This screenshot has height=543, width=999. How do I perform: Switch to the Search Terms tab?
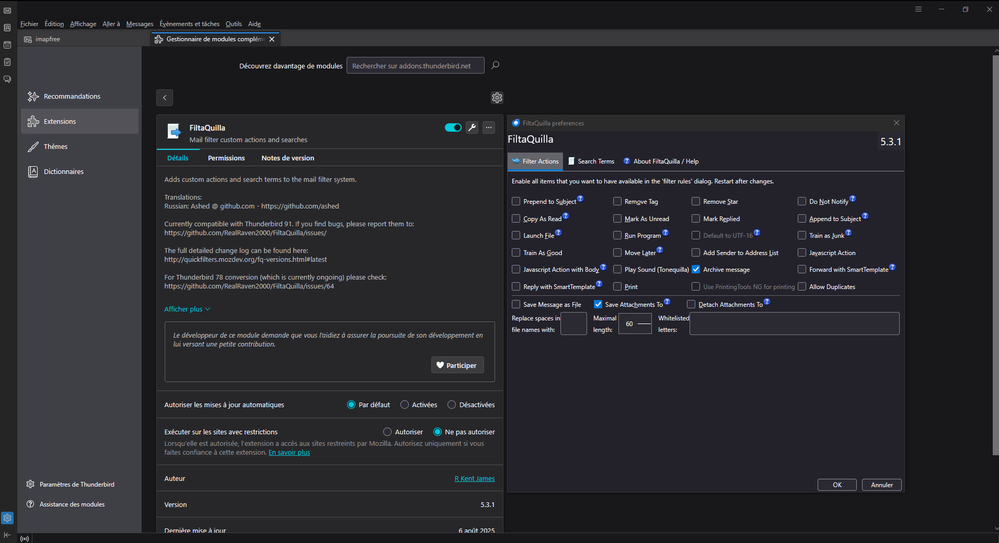pos(591,161)
